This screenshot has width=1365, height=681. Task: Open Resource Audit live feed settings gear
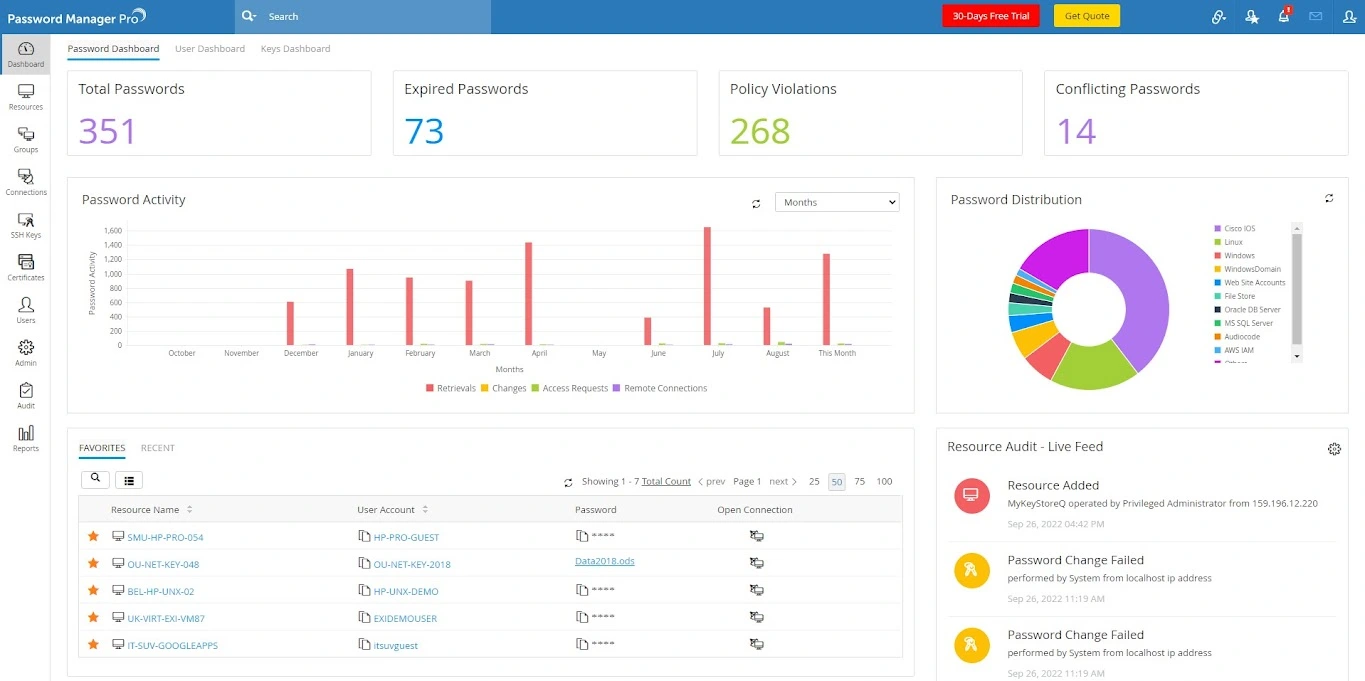(1334, 449)
